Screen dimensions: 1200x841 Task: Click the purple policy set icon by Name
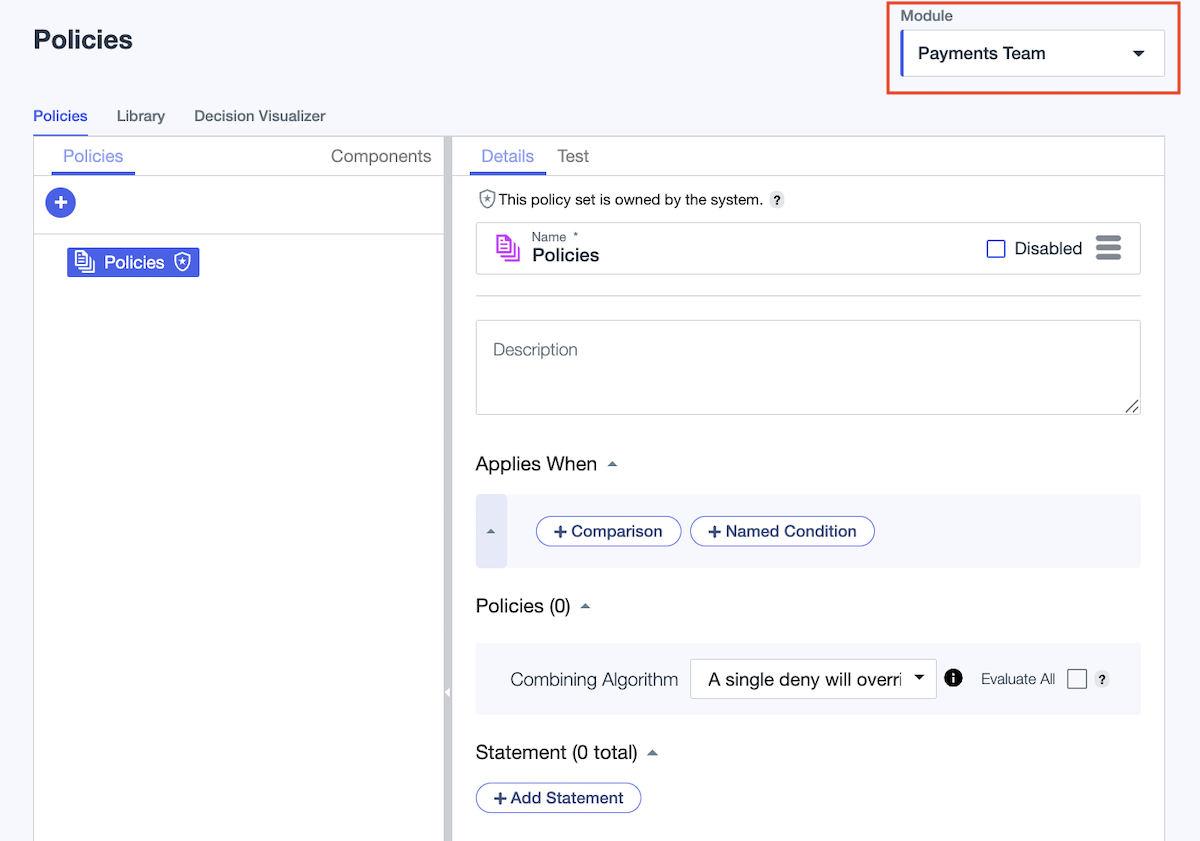point(508,248)
